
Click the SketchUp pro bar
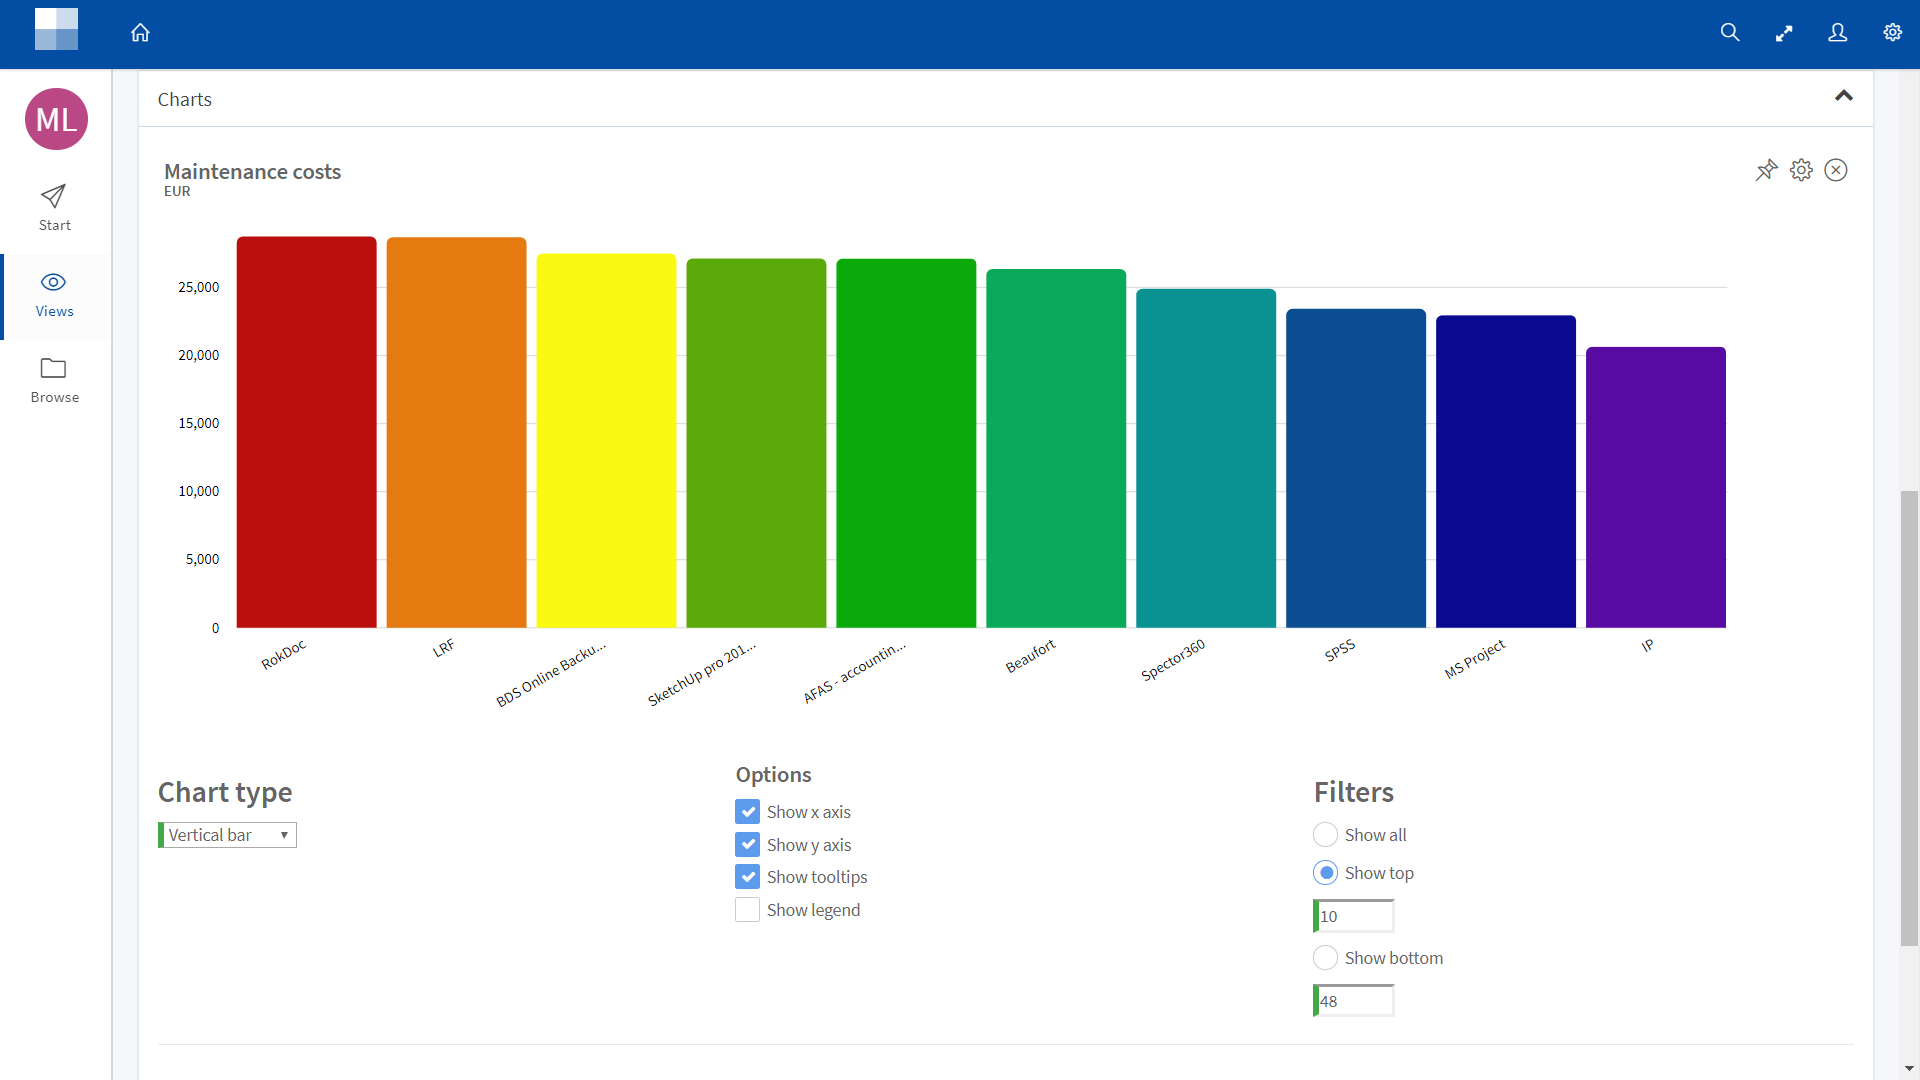point(756,443)
